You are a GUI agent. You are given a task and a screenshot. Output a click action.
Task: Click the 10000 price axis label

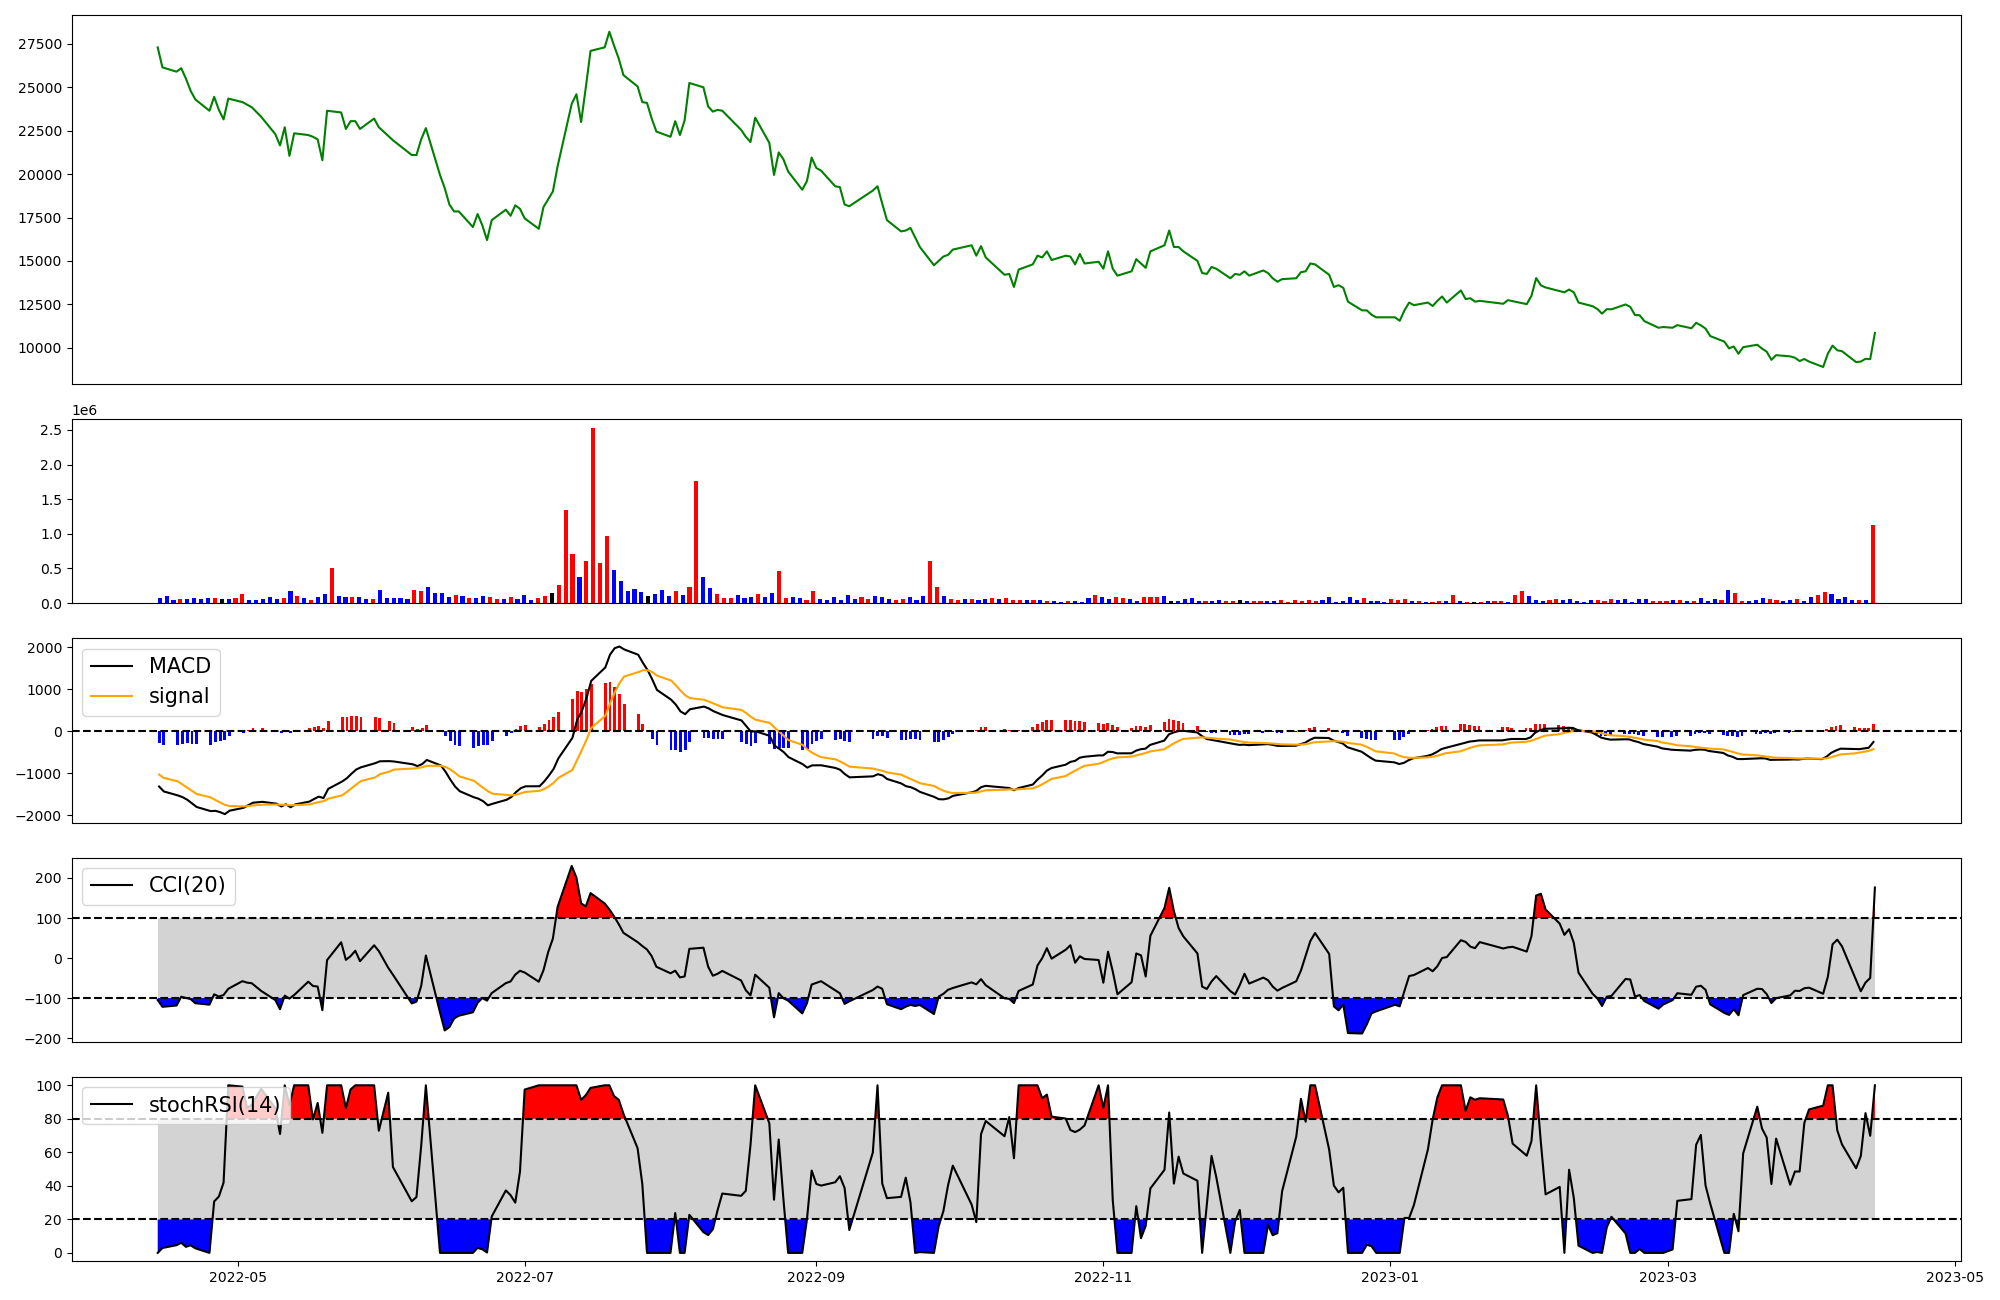click(39, 348)
